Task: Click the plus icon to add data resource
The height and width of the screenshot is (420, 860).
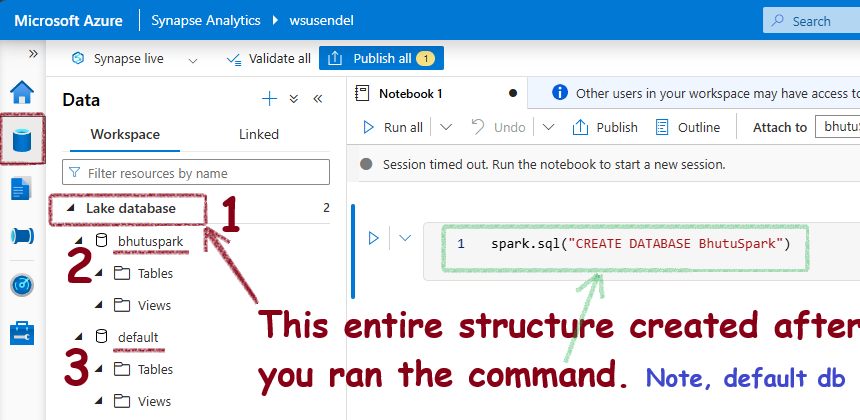Action: click(269, 99)
